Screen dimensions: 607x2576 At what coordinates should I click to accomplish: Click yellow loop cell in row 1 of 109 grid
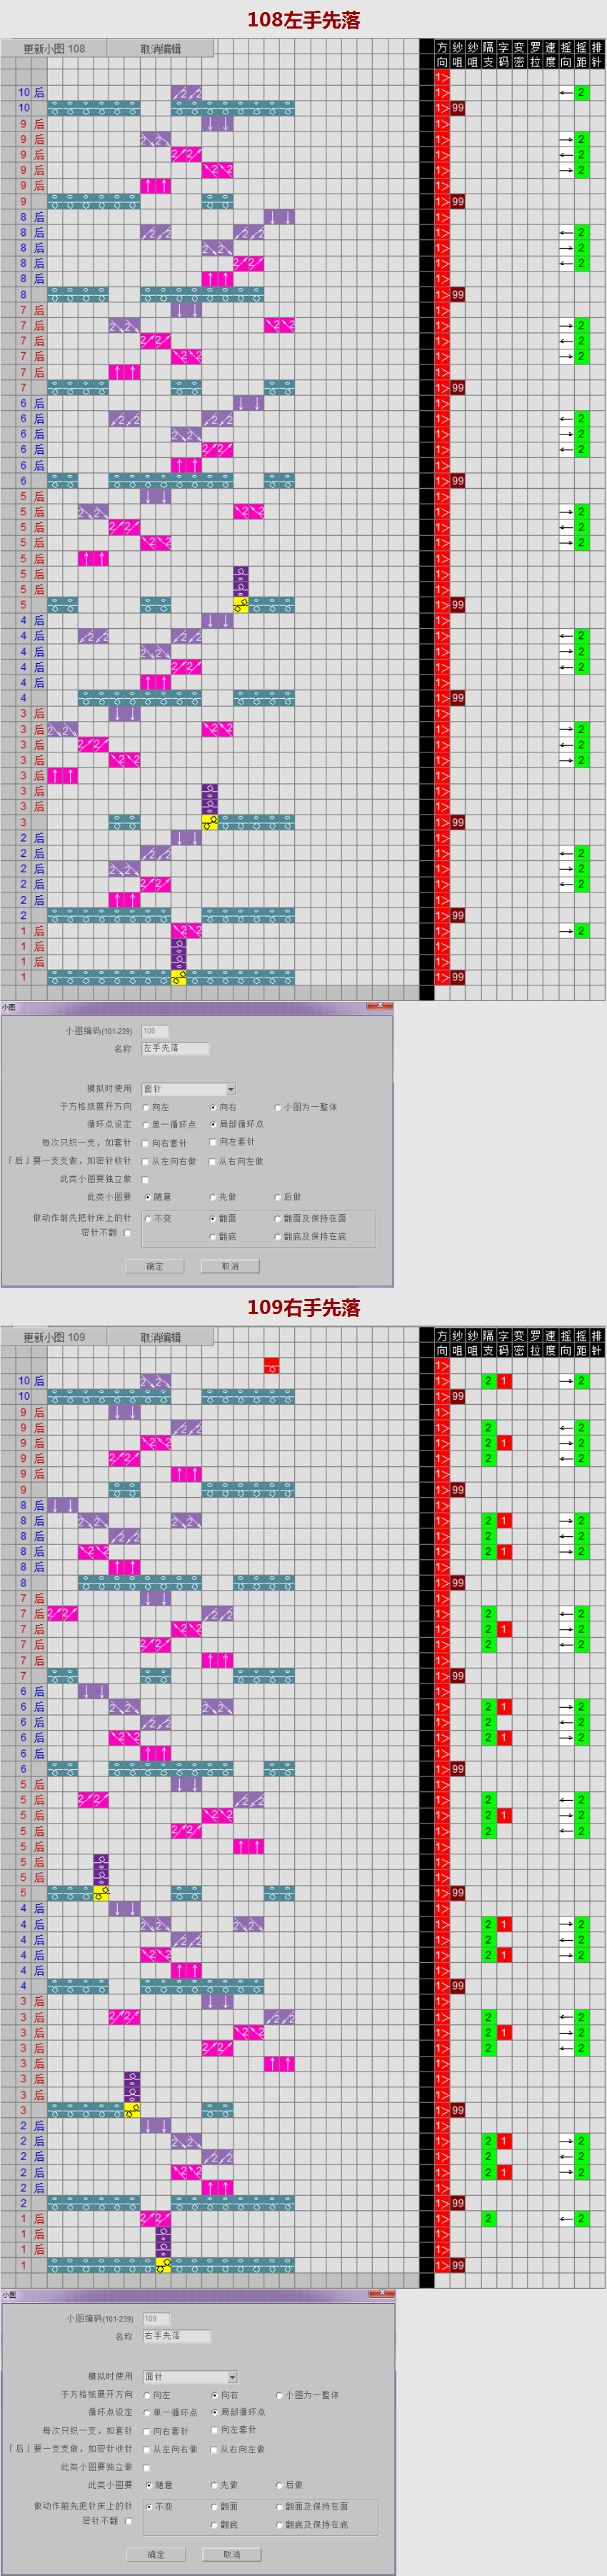163,2265
